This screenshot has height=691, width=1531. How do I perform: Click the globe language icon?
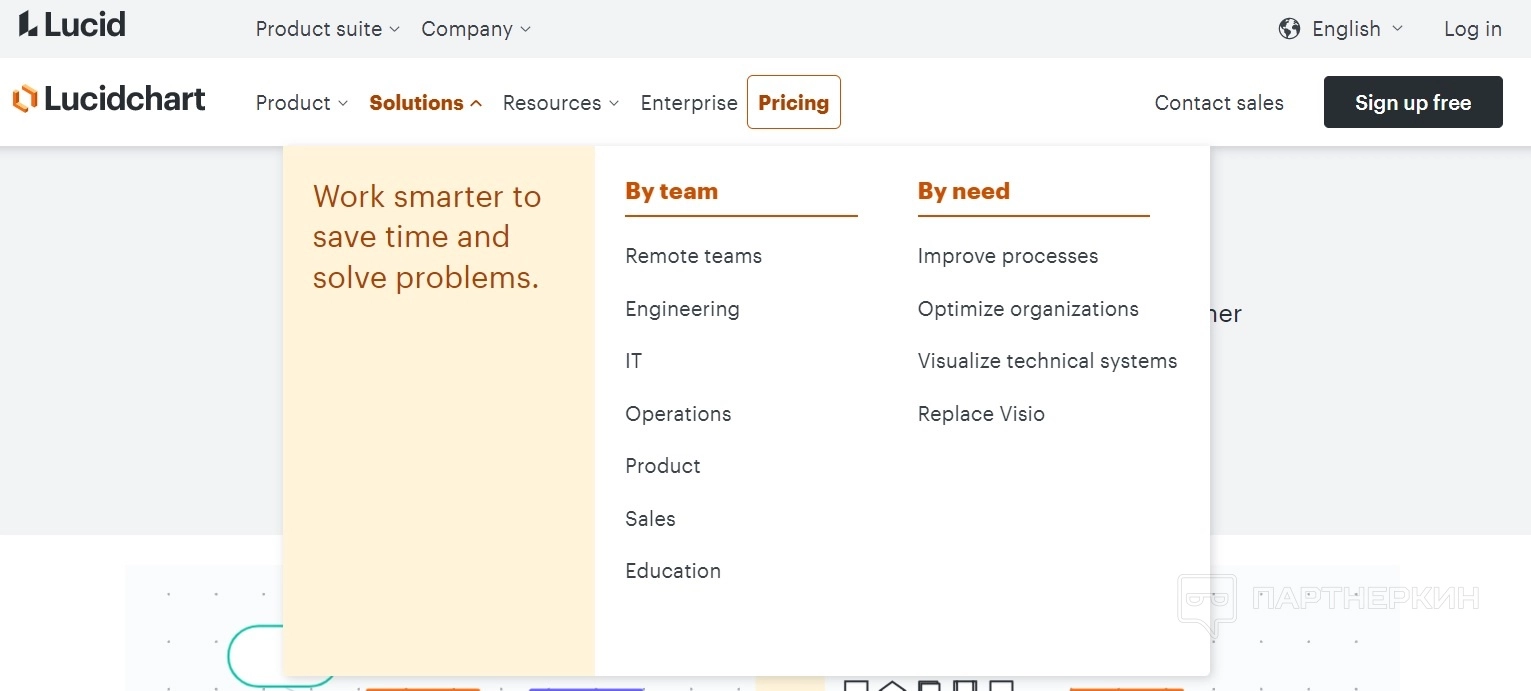click(x=1289, y=29)
